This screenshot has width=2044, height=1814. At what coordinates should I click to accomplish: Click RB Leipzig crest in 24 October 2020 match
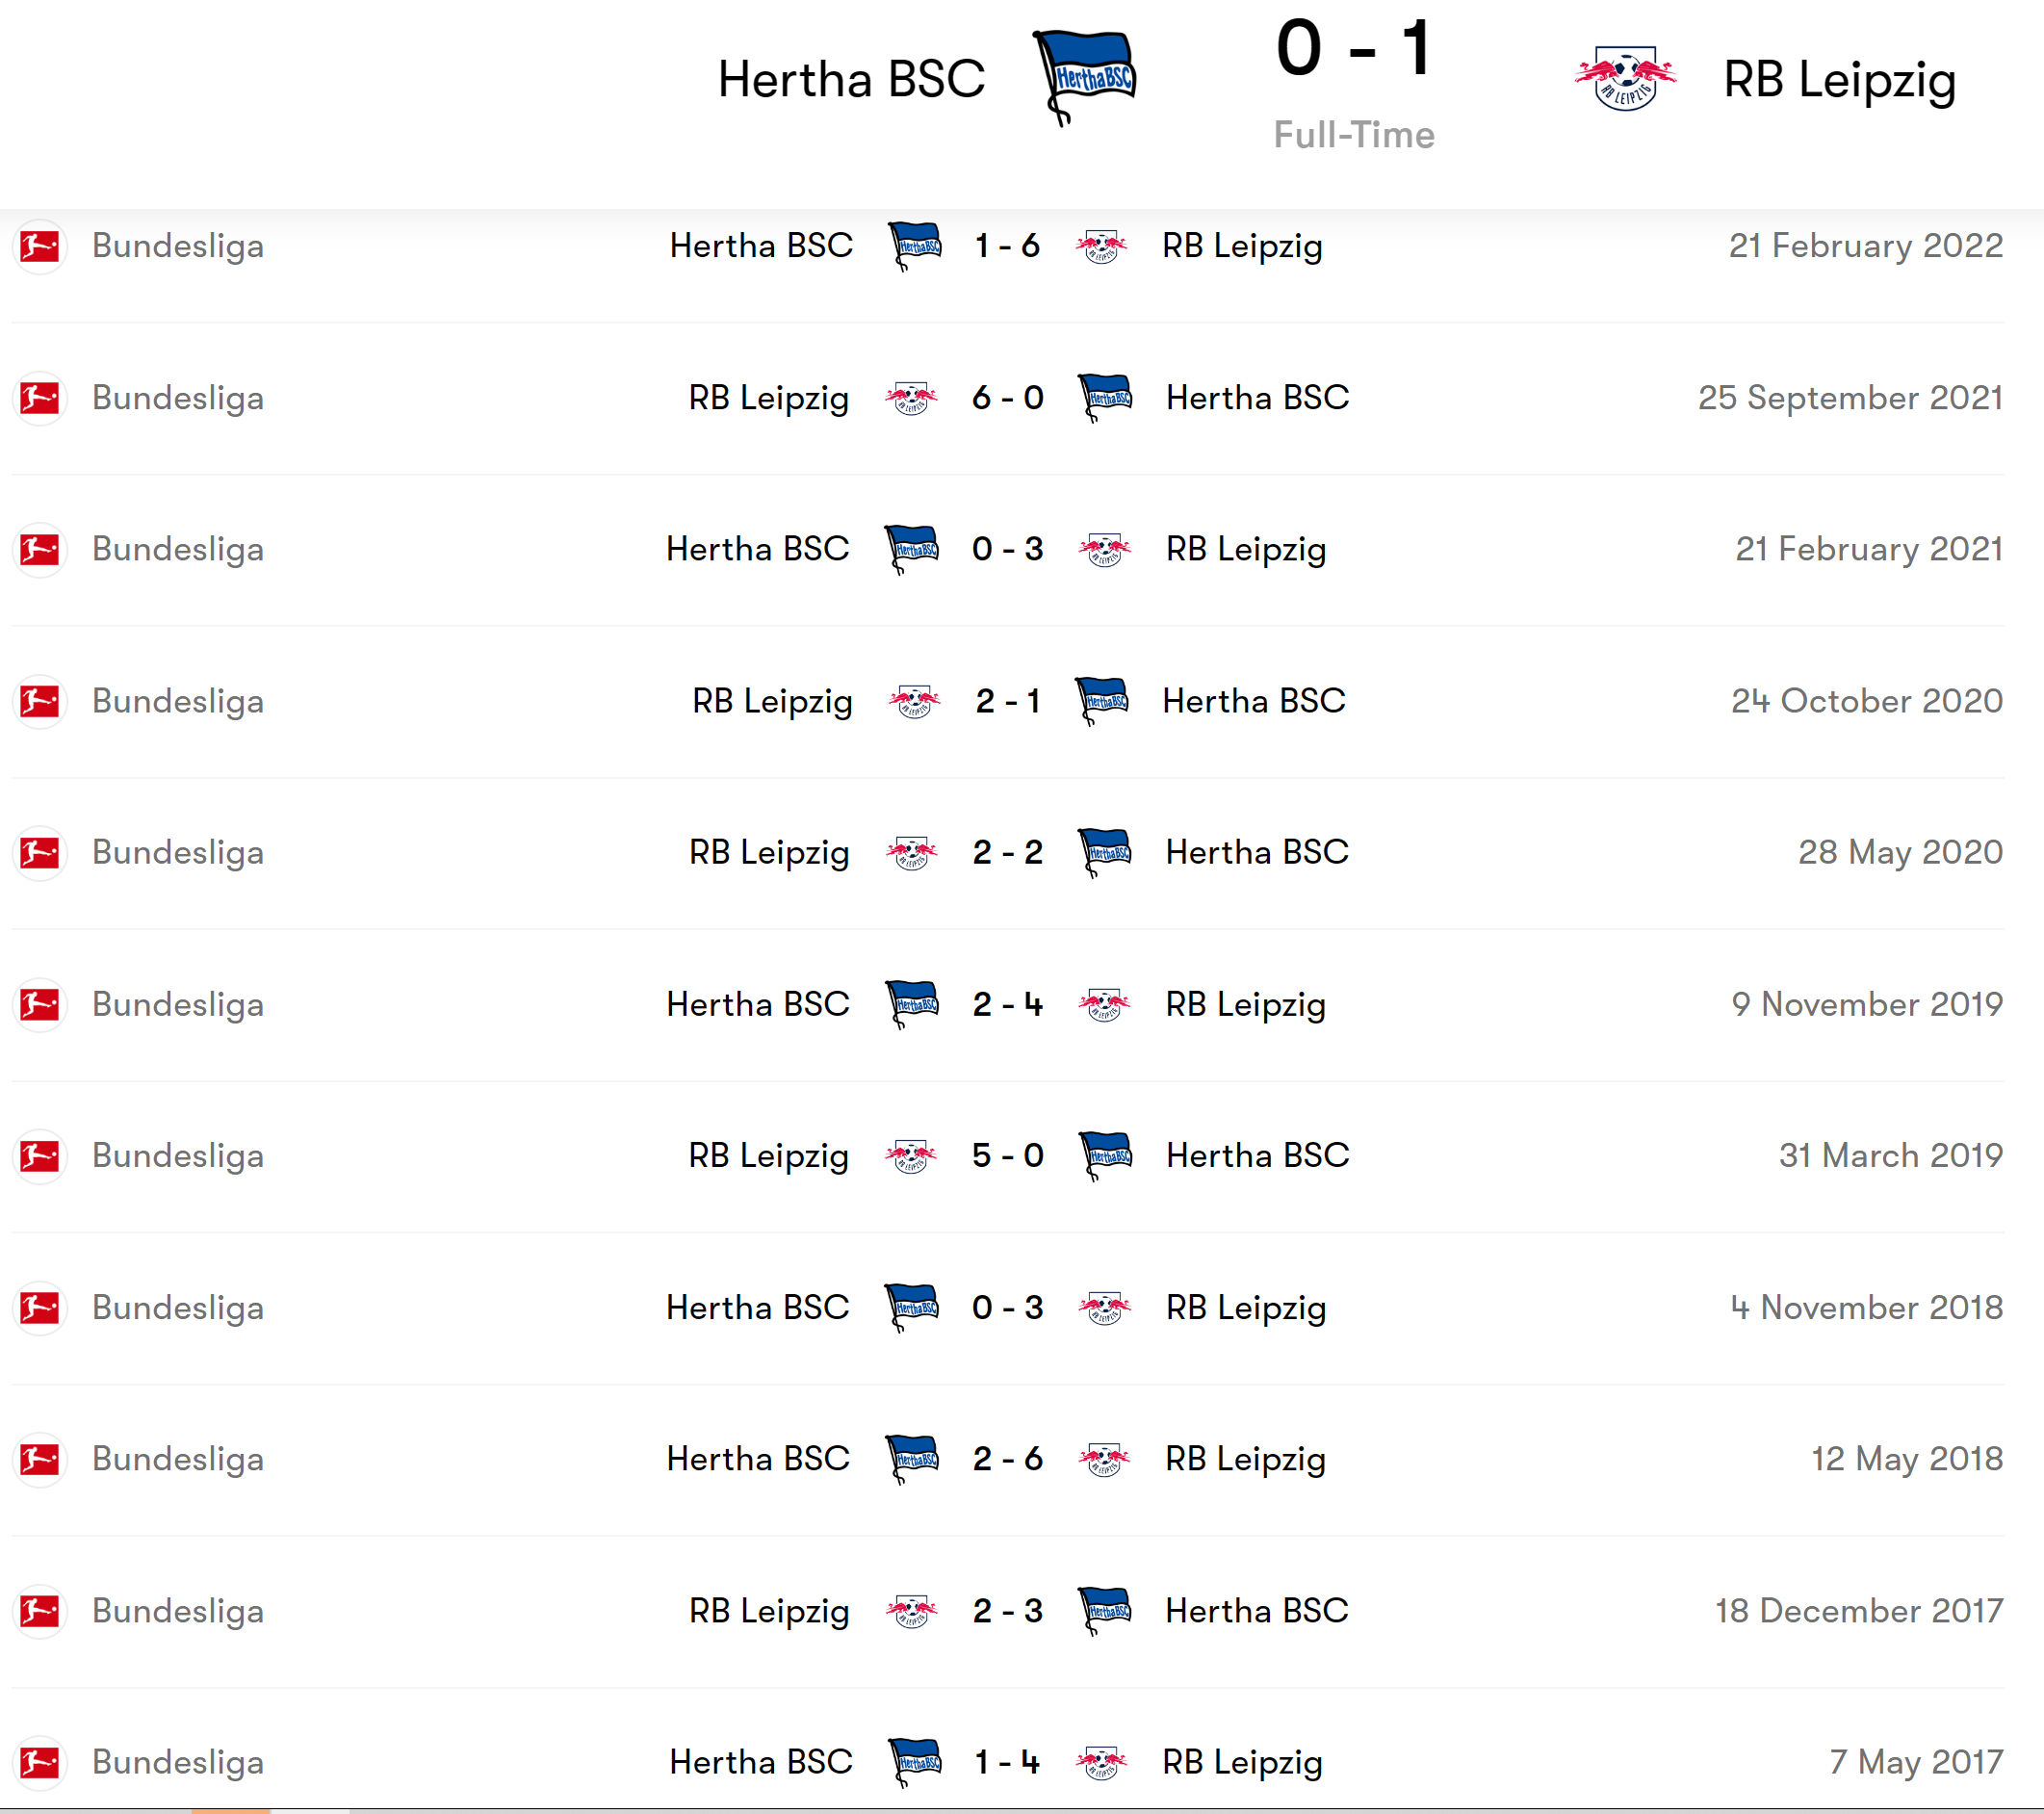914,701
